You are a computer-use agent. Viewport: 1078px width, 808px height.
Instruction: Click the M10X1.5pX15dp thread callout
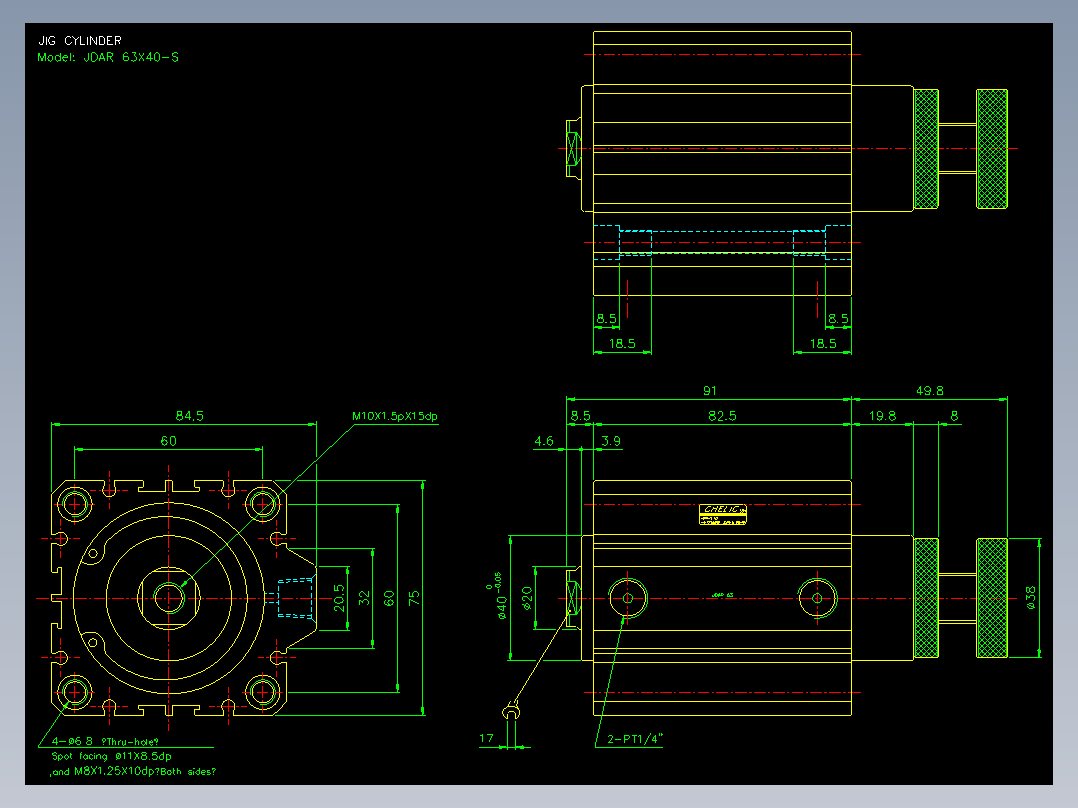click(395, 416)
